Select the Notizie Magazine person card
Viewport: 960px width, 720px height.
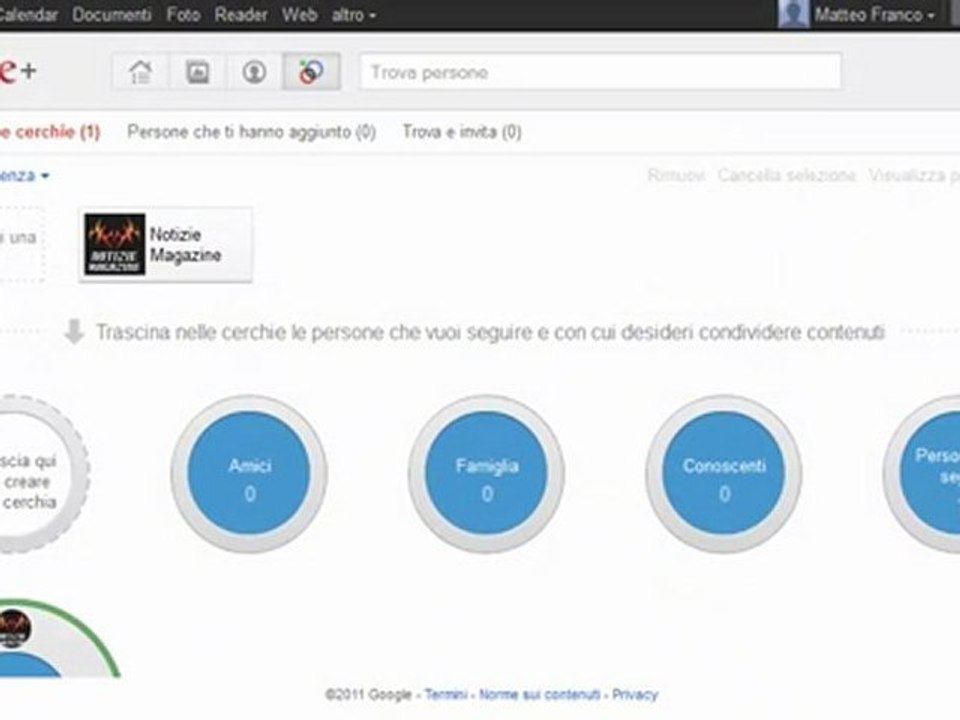click(x=165, y=244)
